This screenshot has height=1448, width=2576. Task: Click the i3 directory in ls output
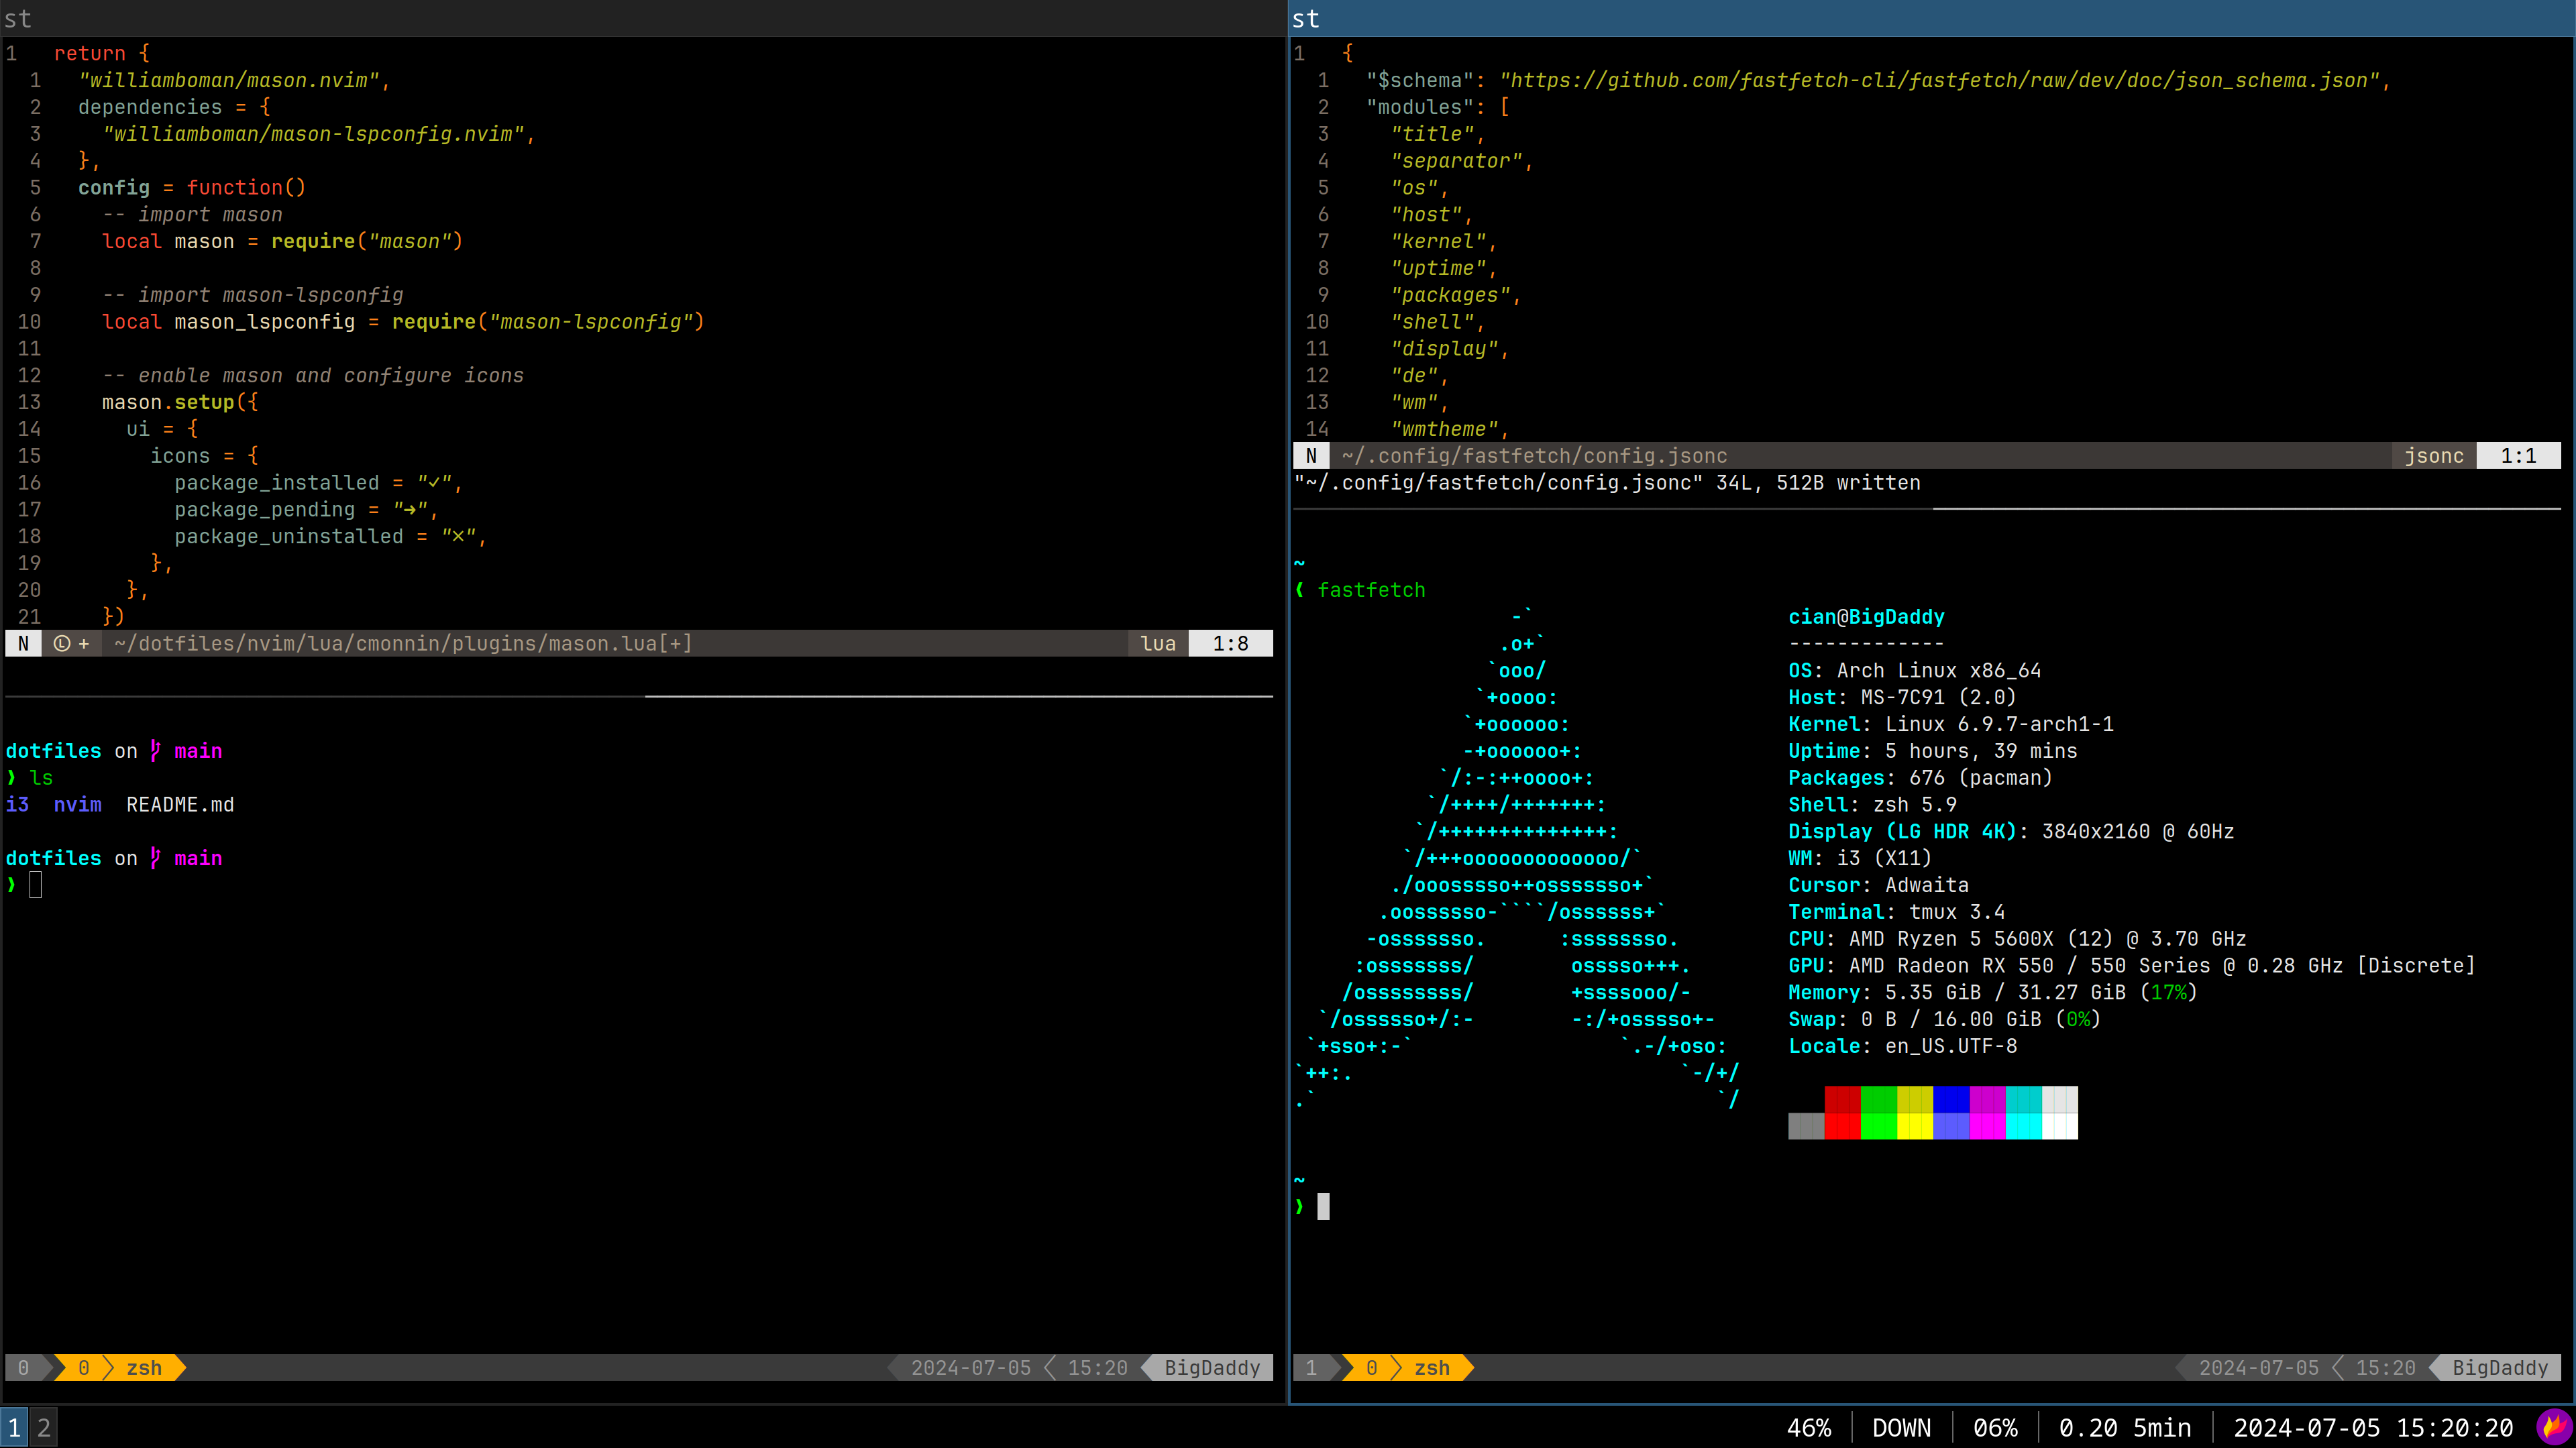click(x=18, y=805)
